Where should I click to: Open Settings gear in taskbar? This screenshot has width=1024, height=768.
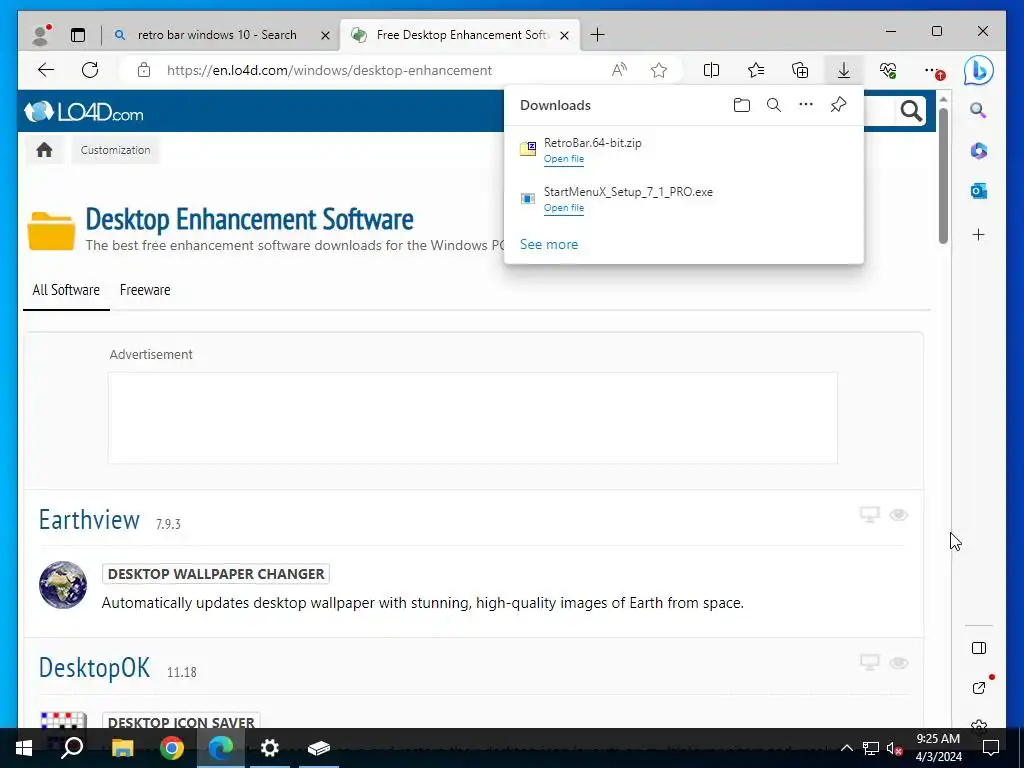[270, 748]
